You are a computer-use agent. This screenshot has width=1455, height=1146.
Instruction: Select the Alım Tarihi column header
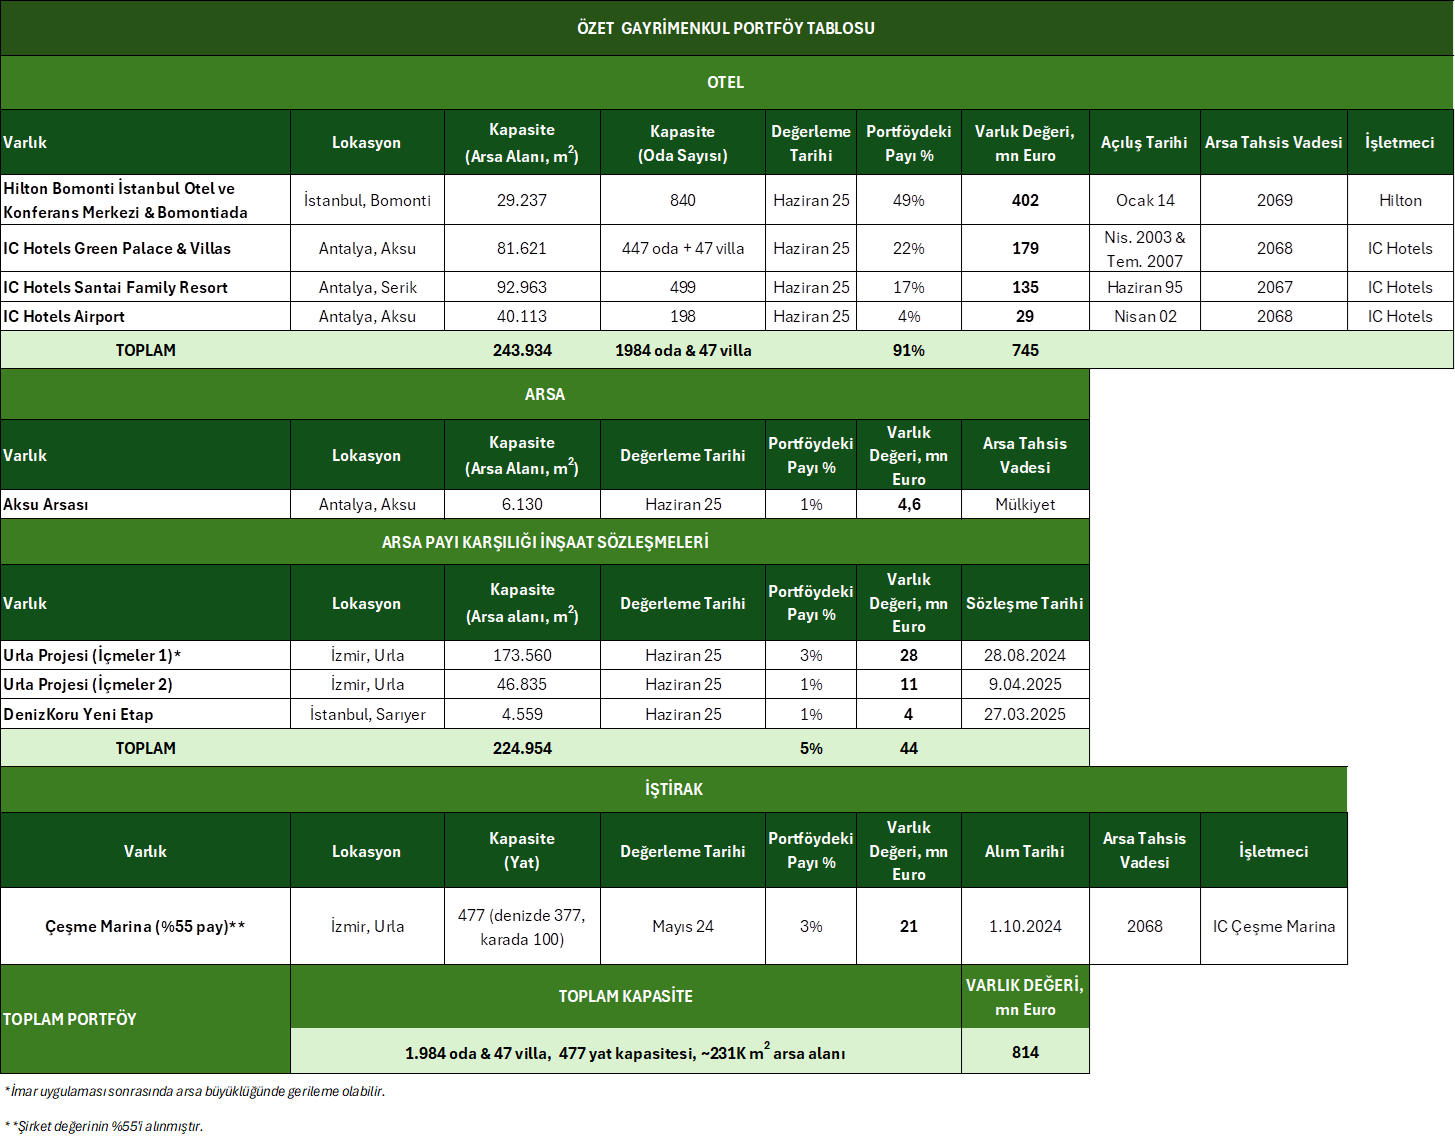(x=1024, y=851)
